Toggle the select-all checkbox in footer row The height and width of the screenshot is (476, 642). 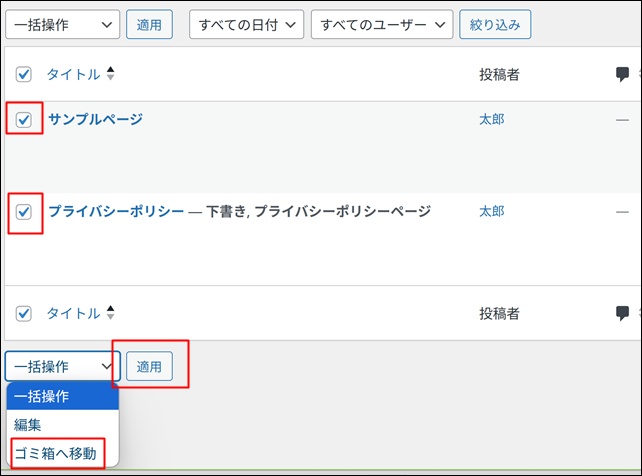(x=24, y=314)
